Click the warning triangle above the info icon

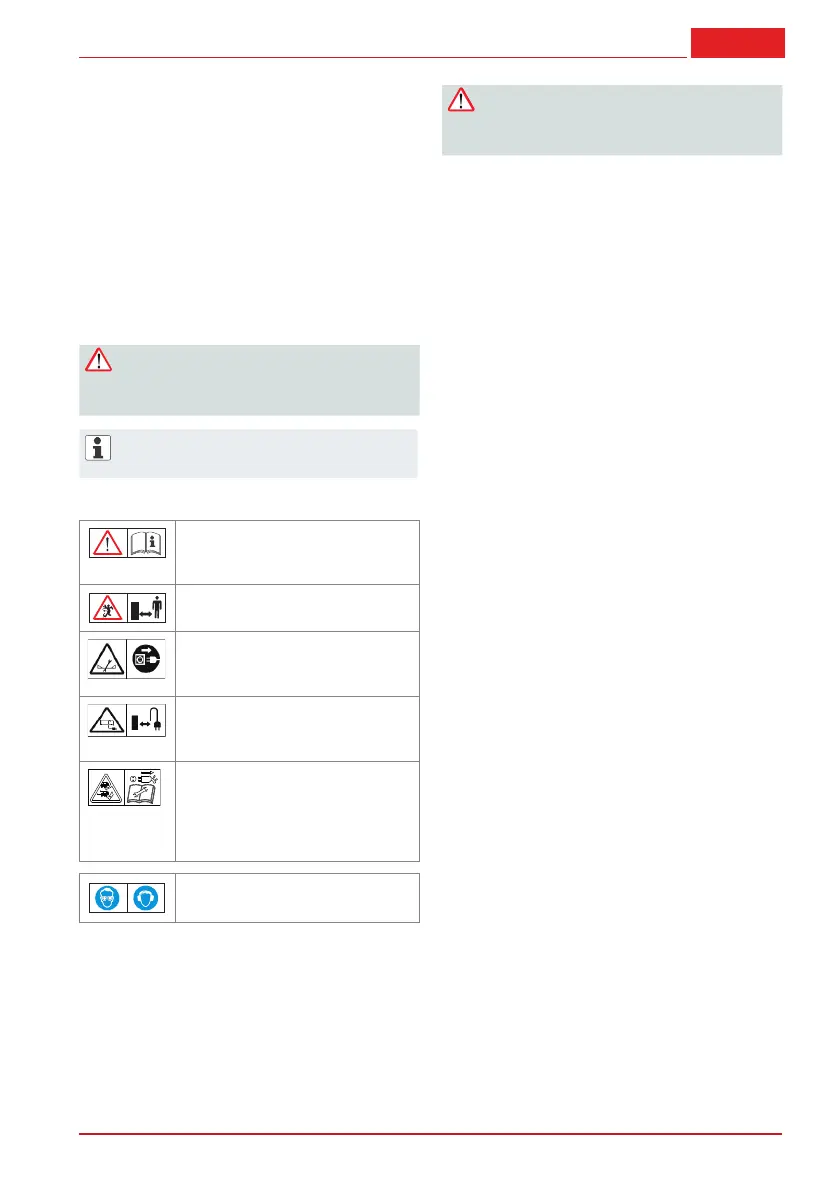point(98,360)
